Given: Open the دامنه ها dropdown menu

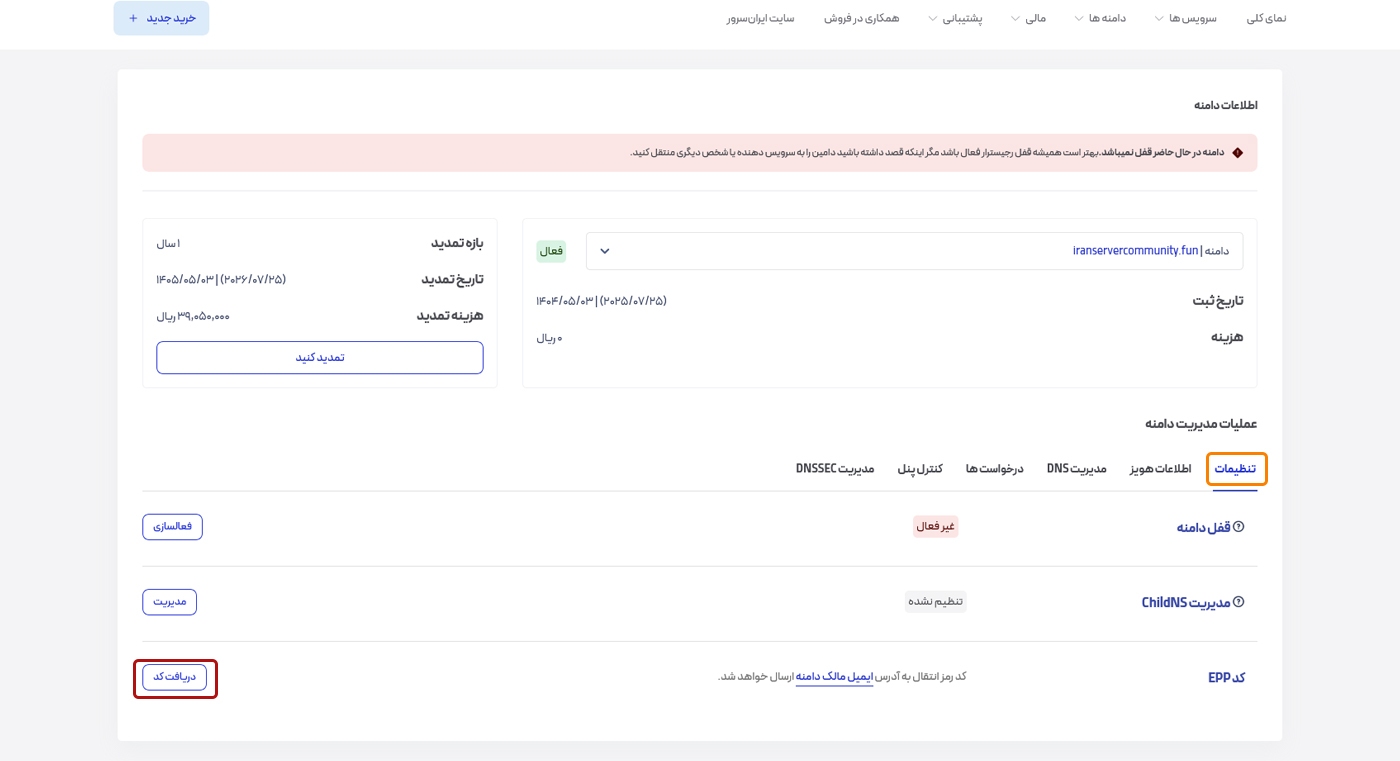Looking at the screenshot, I should click(1100, 17).
